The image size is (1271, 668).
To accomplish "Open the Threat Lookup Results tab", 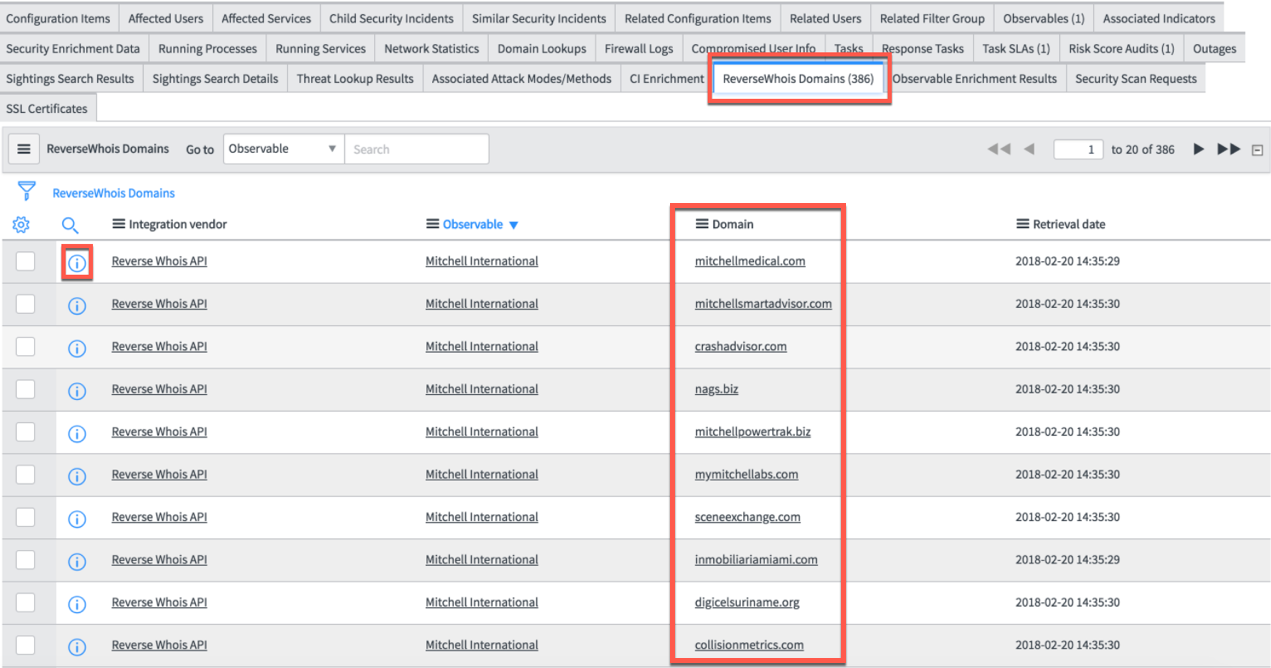I will coord(355,78).
